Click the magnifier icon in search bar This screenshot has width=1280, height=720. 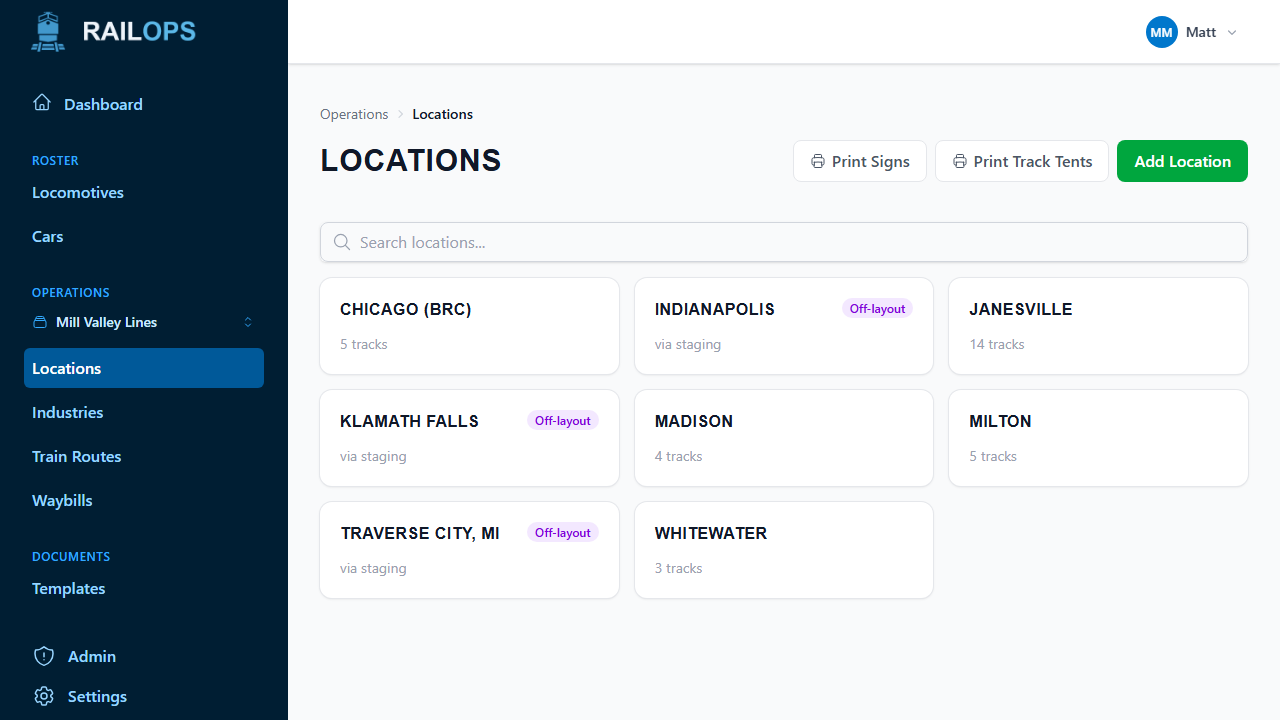[342, 242]
